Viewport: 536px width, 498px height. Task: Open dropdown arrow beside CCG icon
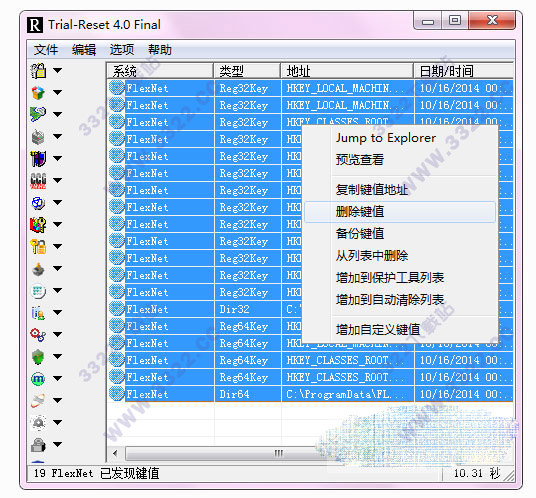coord(57,180)
